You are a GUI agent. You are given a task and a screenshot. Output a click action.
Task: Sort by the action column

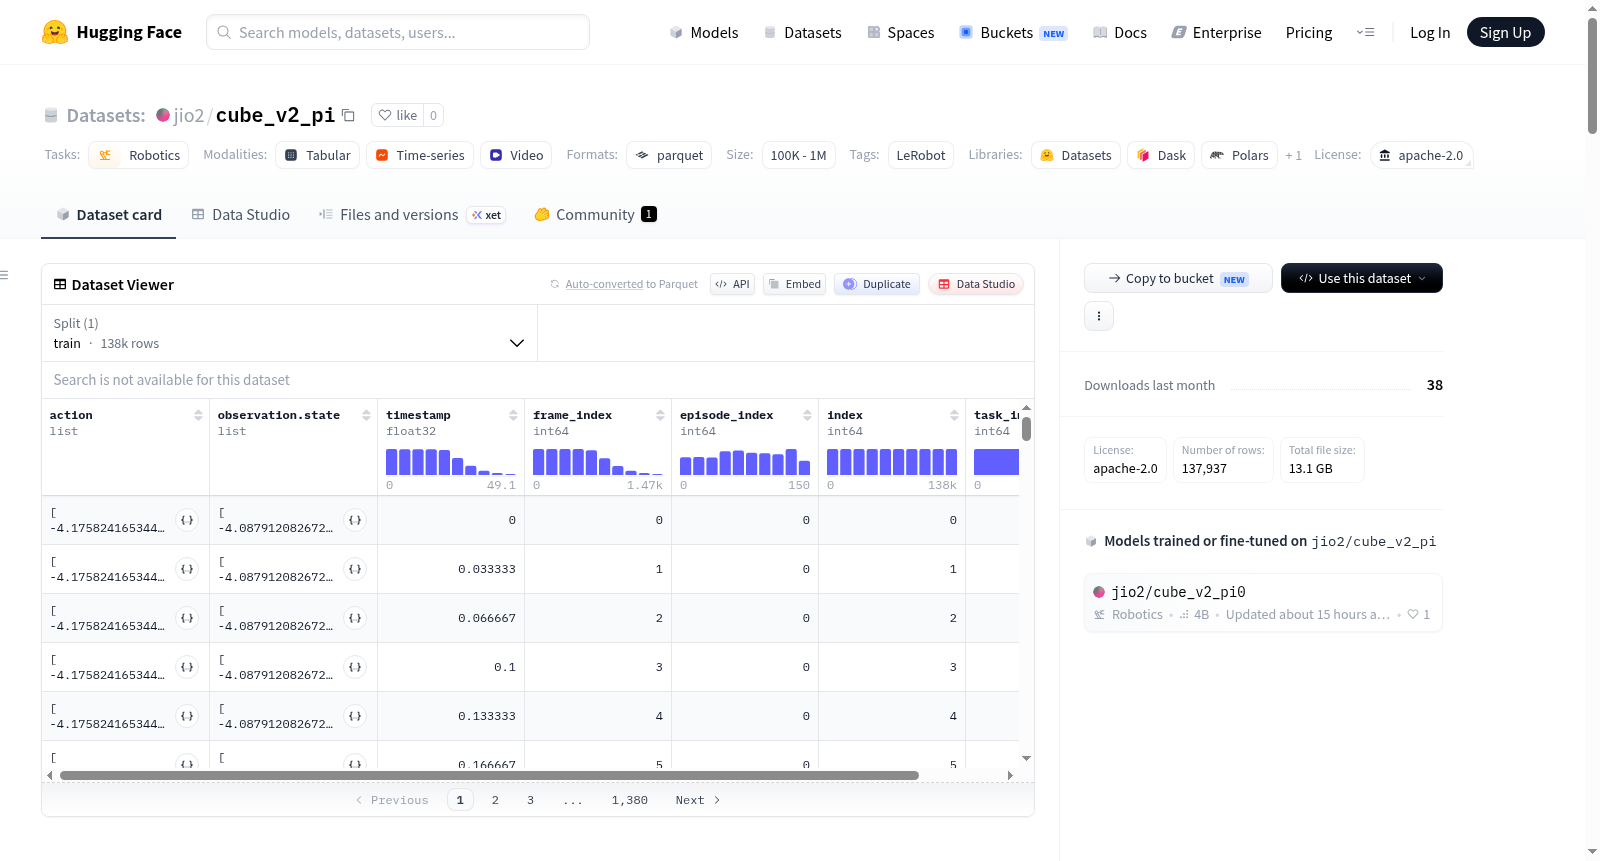198,415
